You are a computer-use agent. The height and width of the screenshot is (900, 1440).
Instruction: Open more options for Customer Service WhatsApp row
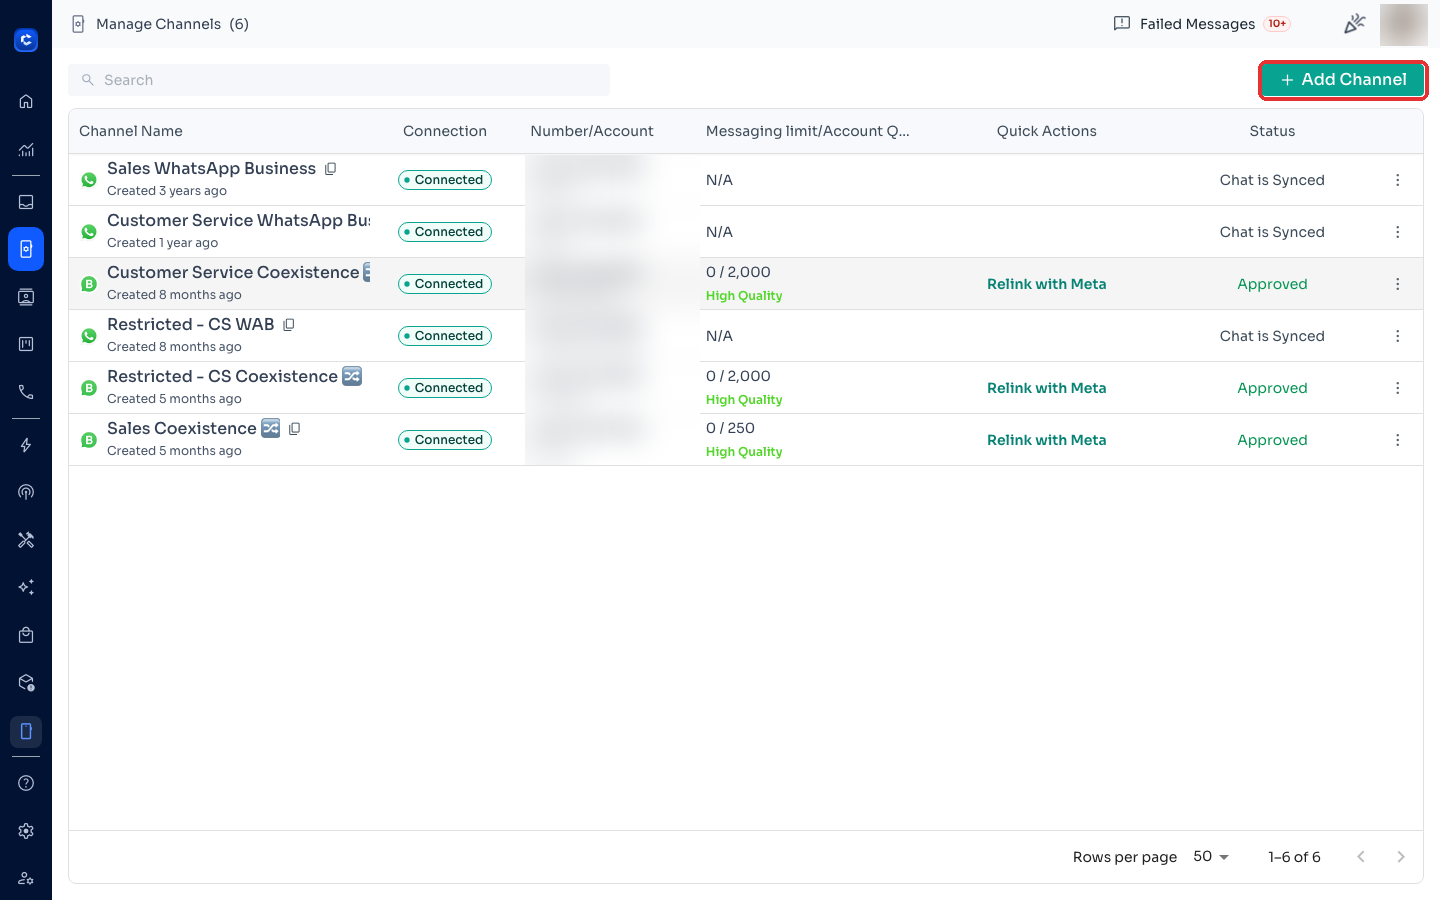coord(1398,232)
